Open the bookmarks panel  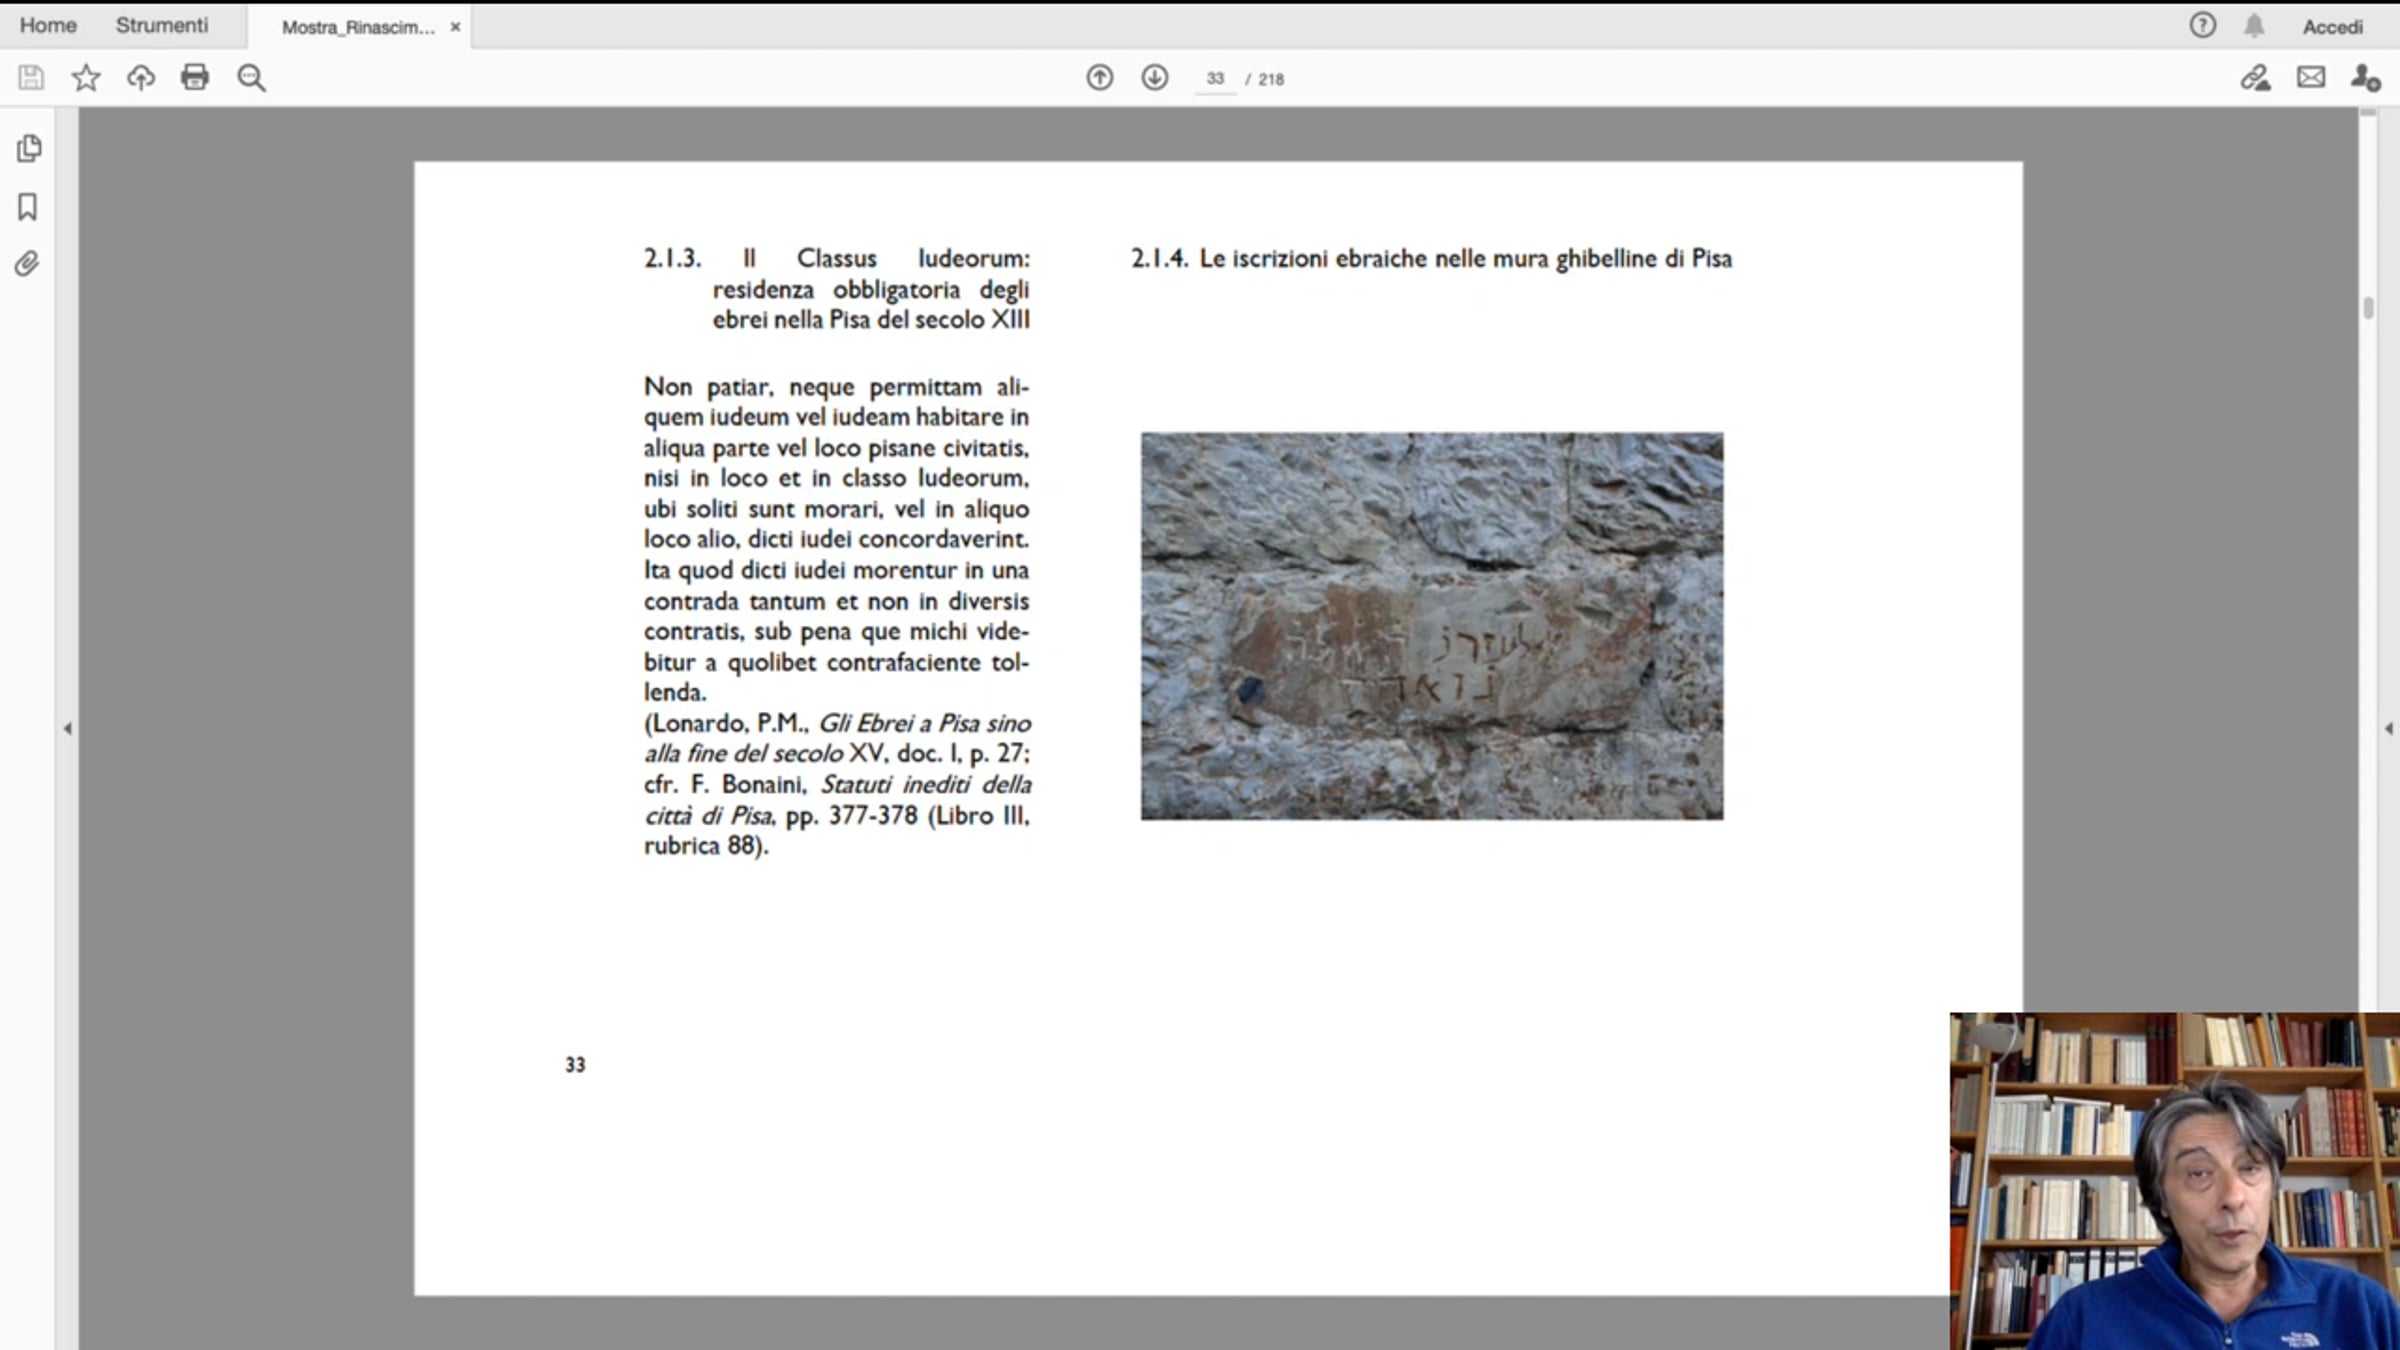tap(28, 207)
